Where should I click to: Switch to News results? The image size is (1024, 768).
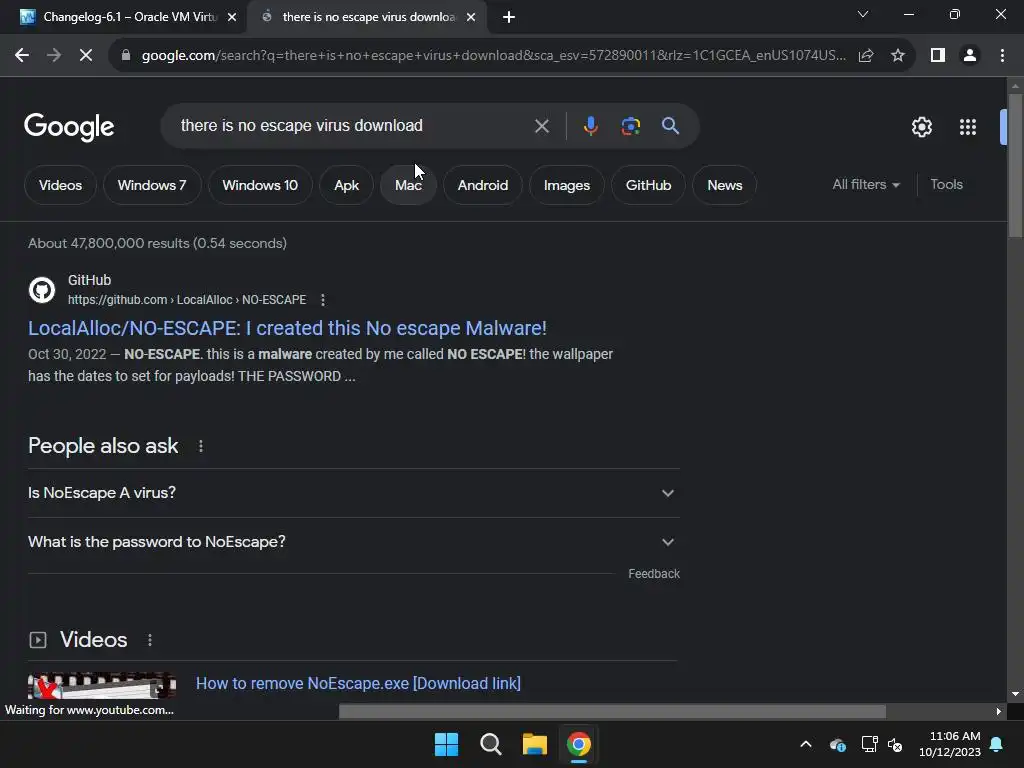[x=725, y=185]
